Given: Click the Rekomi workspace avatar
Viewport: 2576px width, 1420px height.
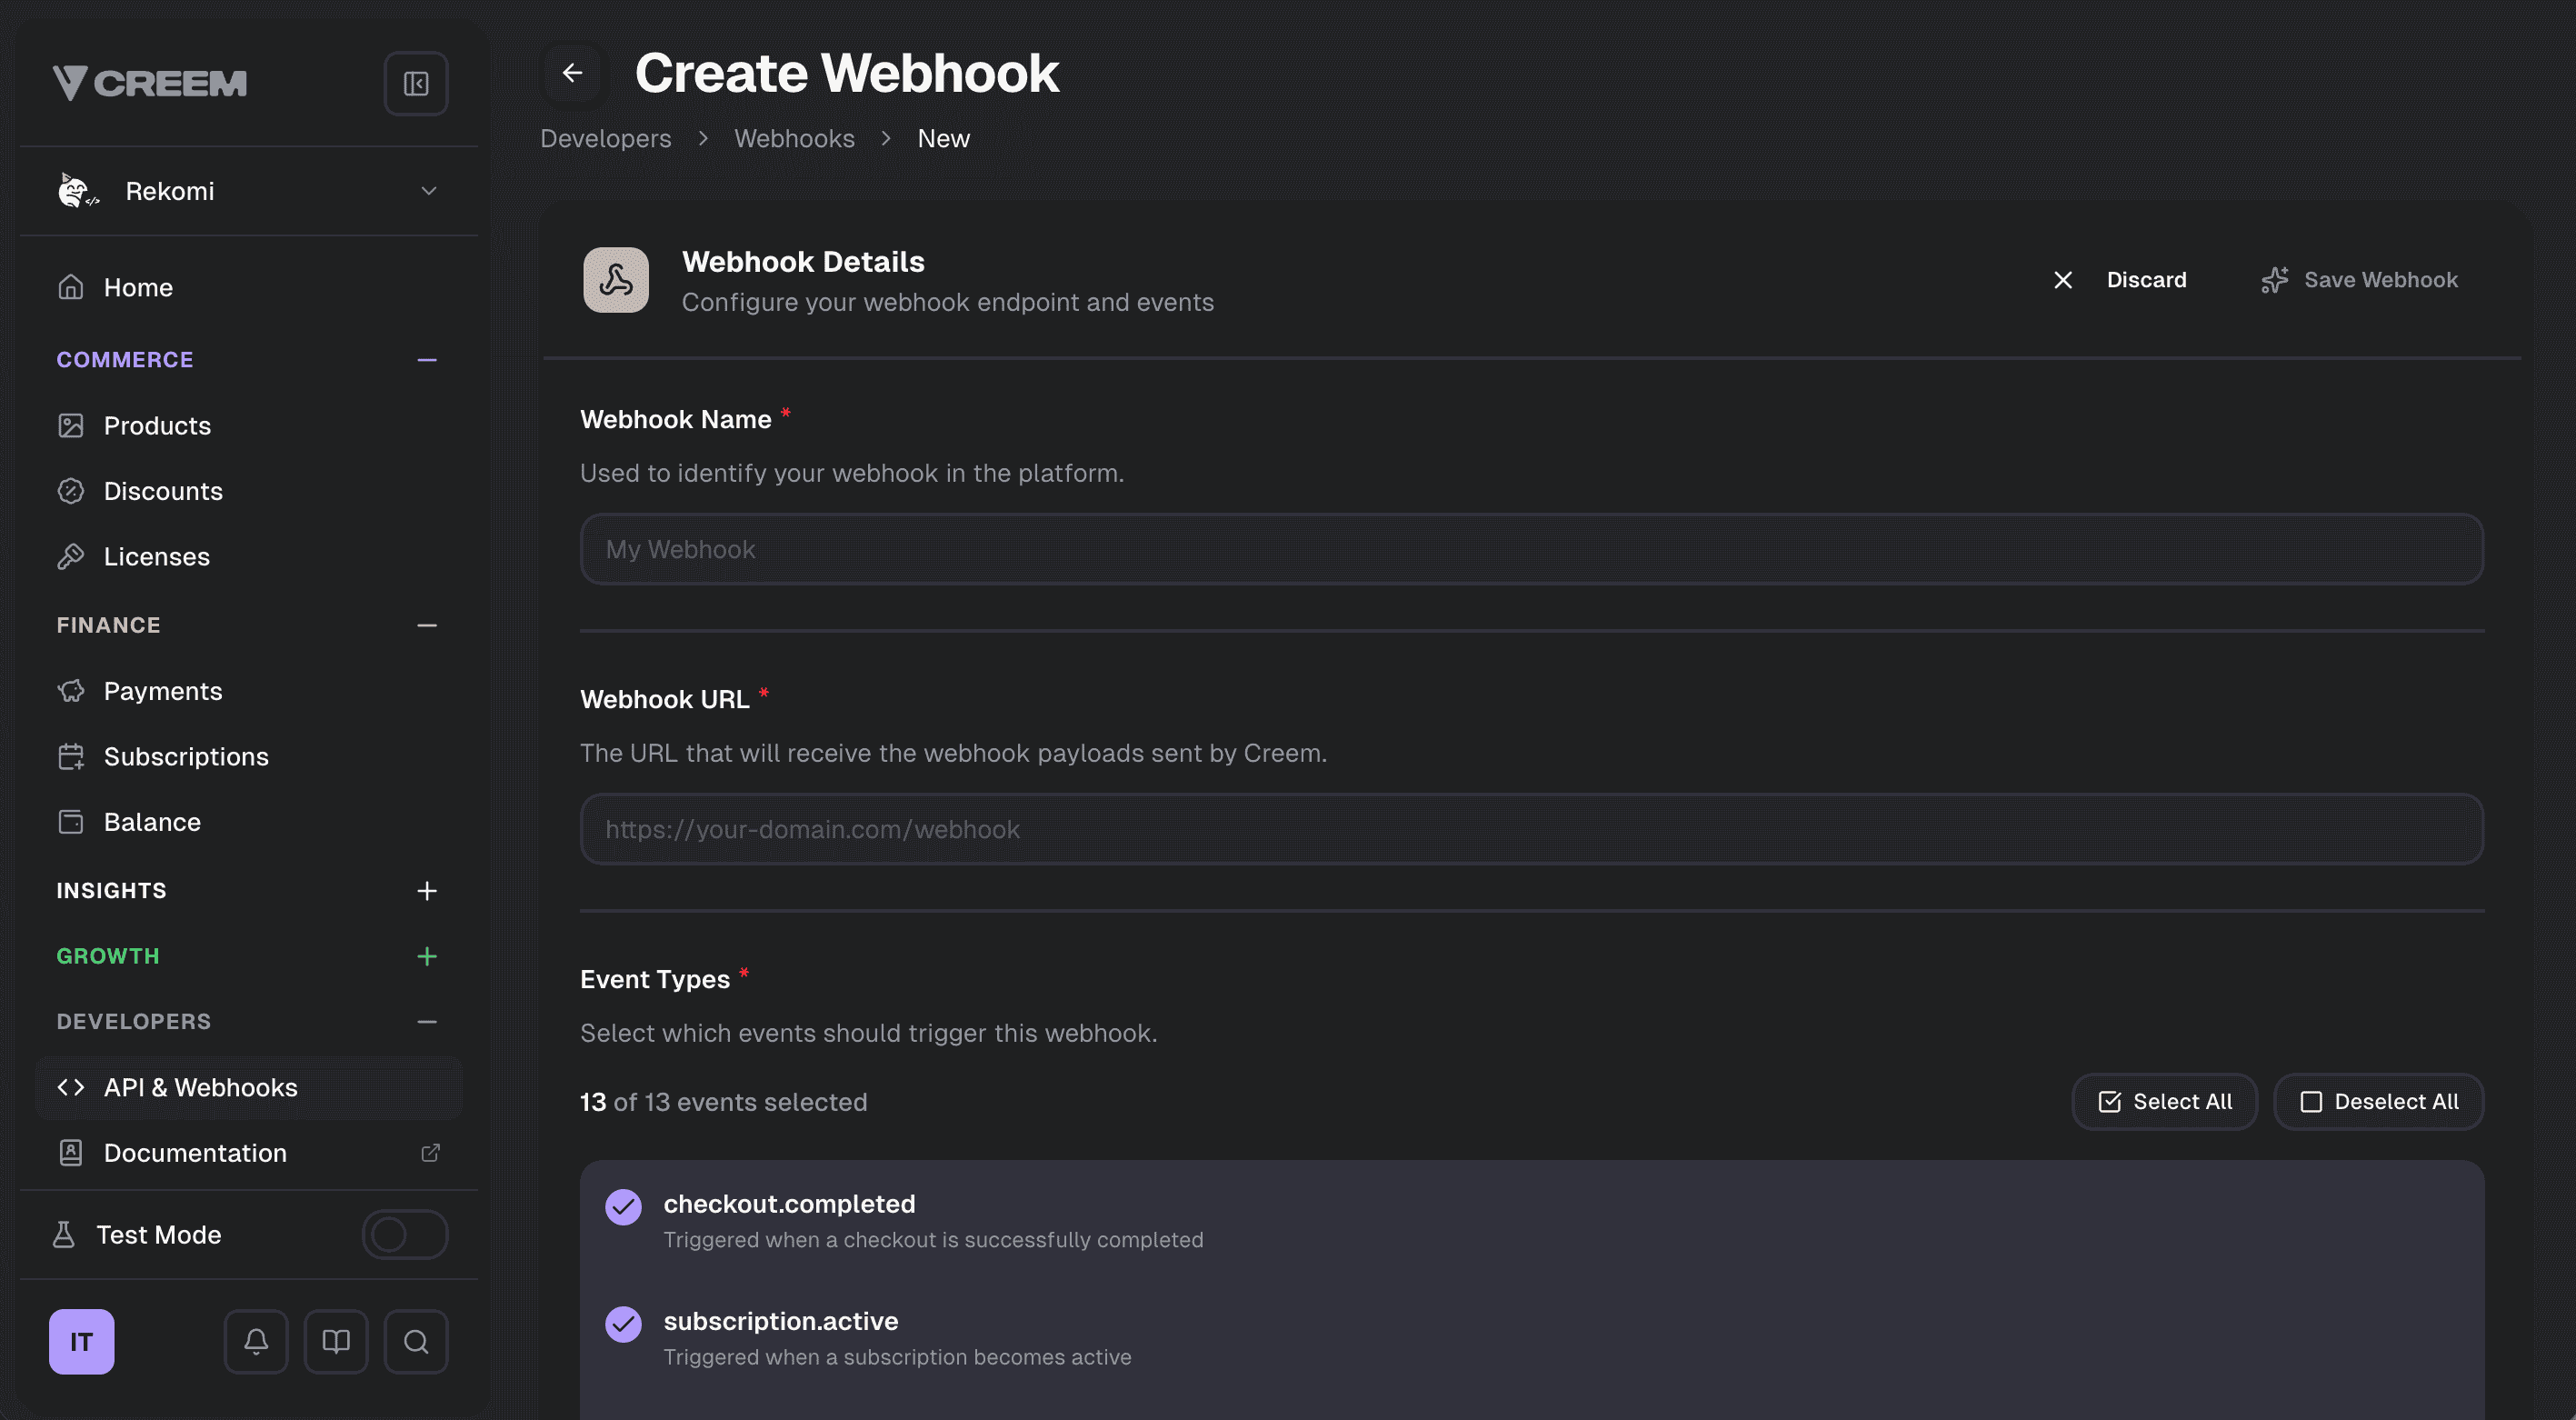Looking at the screenshot, I should point(78,190).
